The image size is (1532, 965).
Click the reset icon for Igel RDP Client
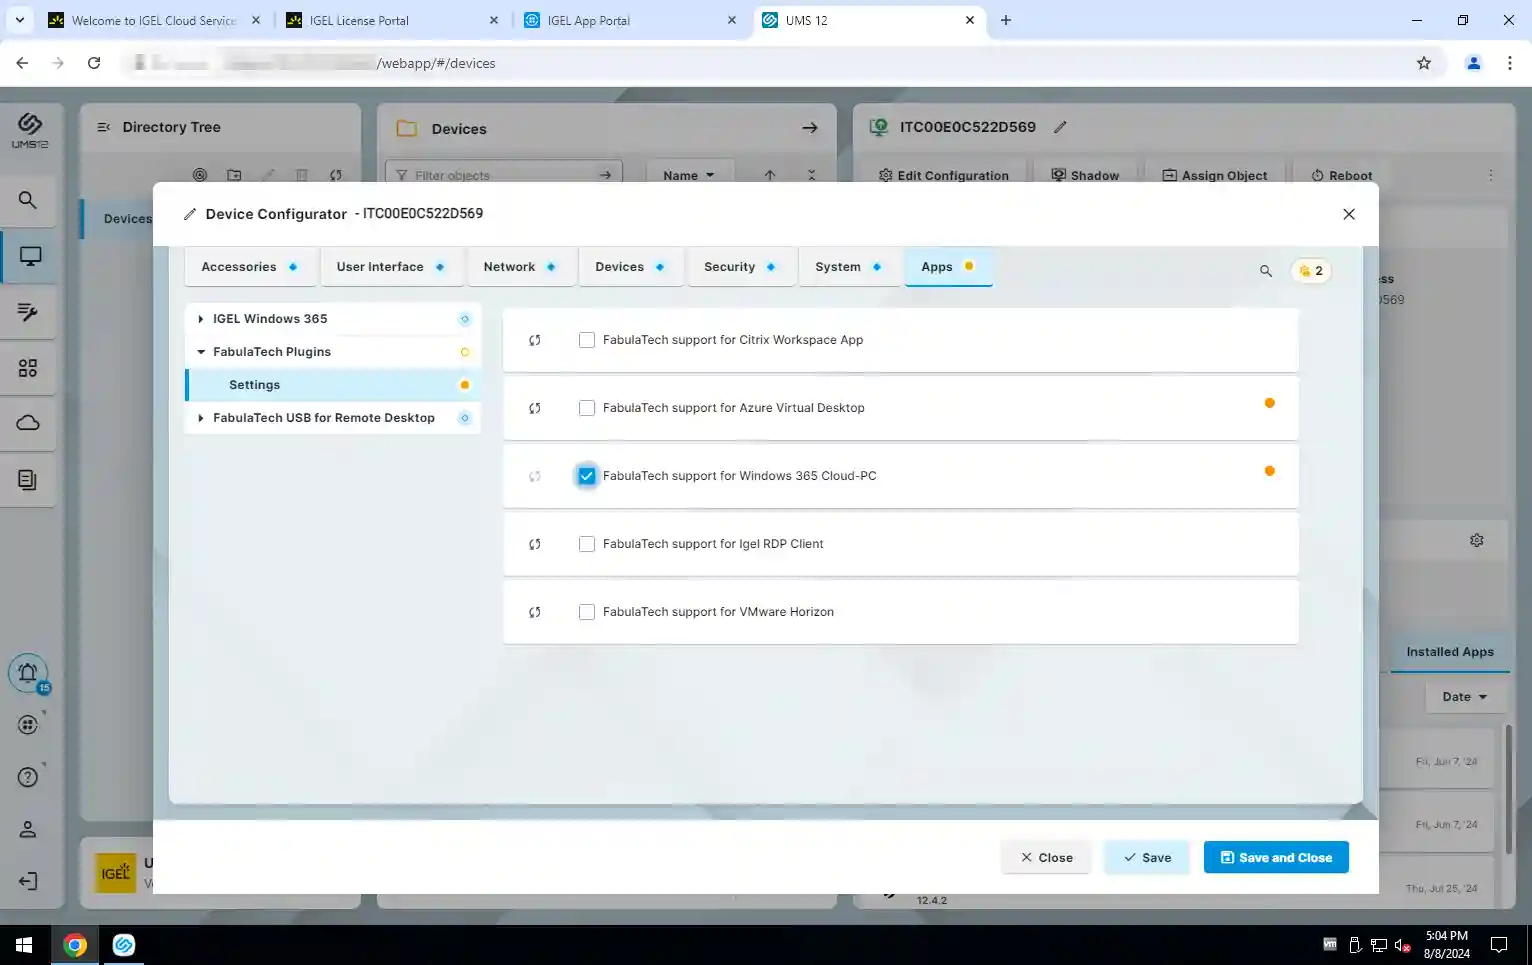(535, 544)
